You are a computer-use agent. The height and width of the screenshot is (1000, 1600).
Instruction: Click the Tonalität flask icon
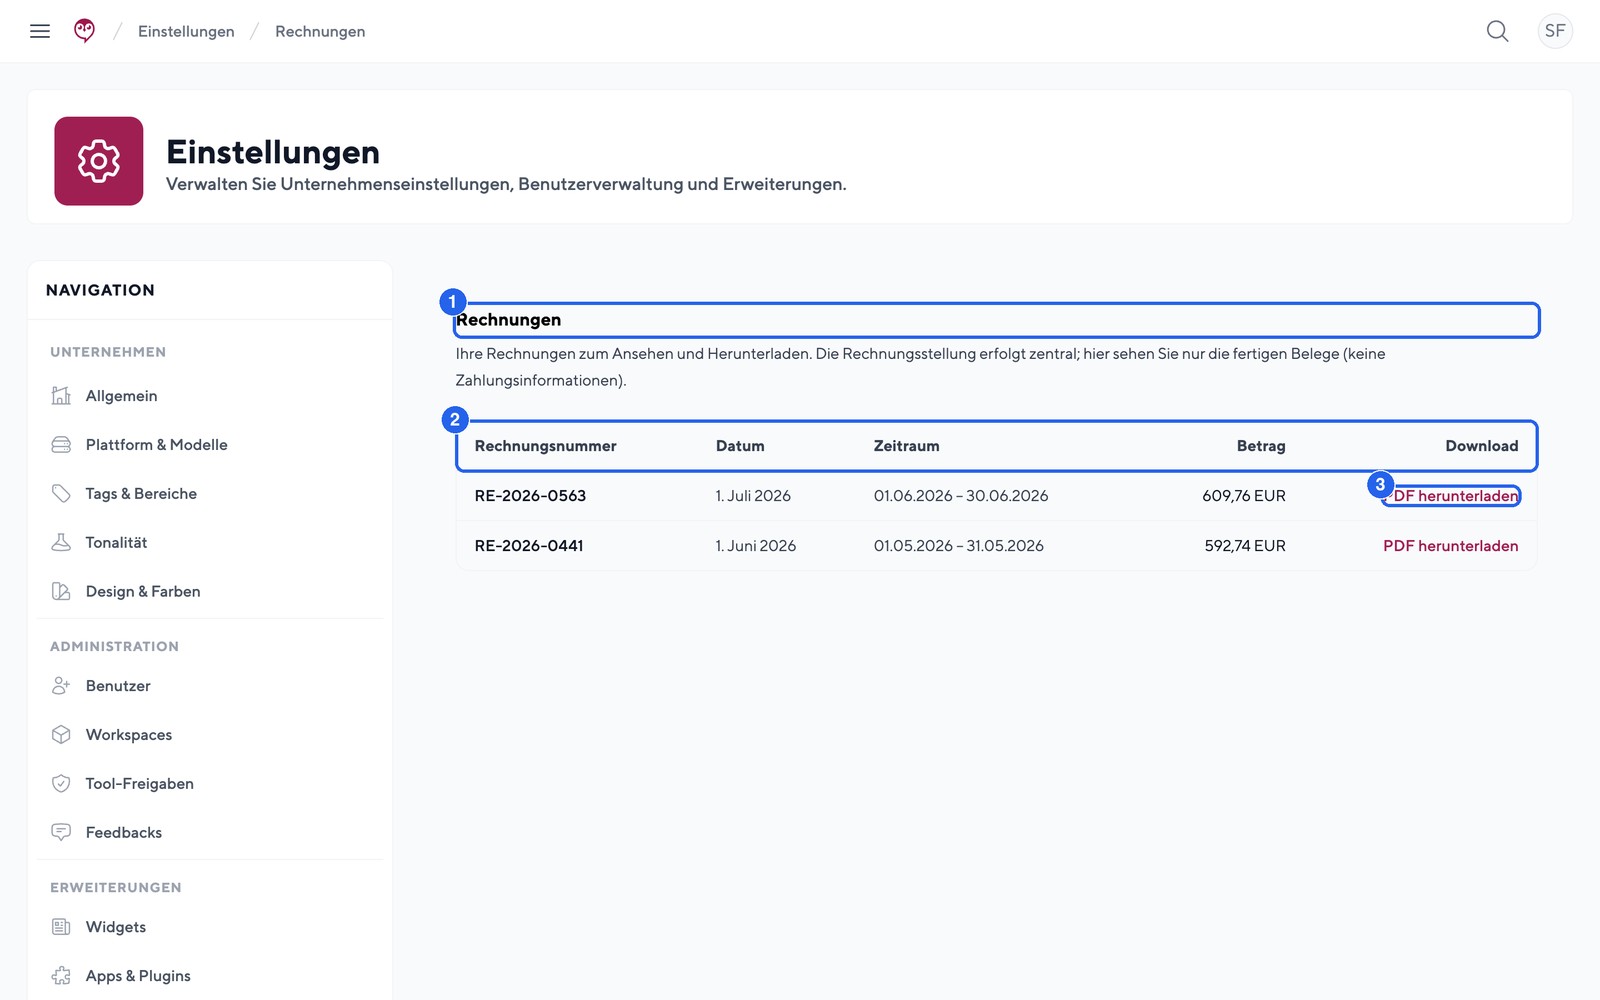pos(61,543)
